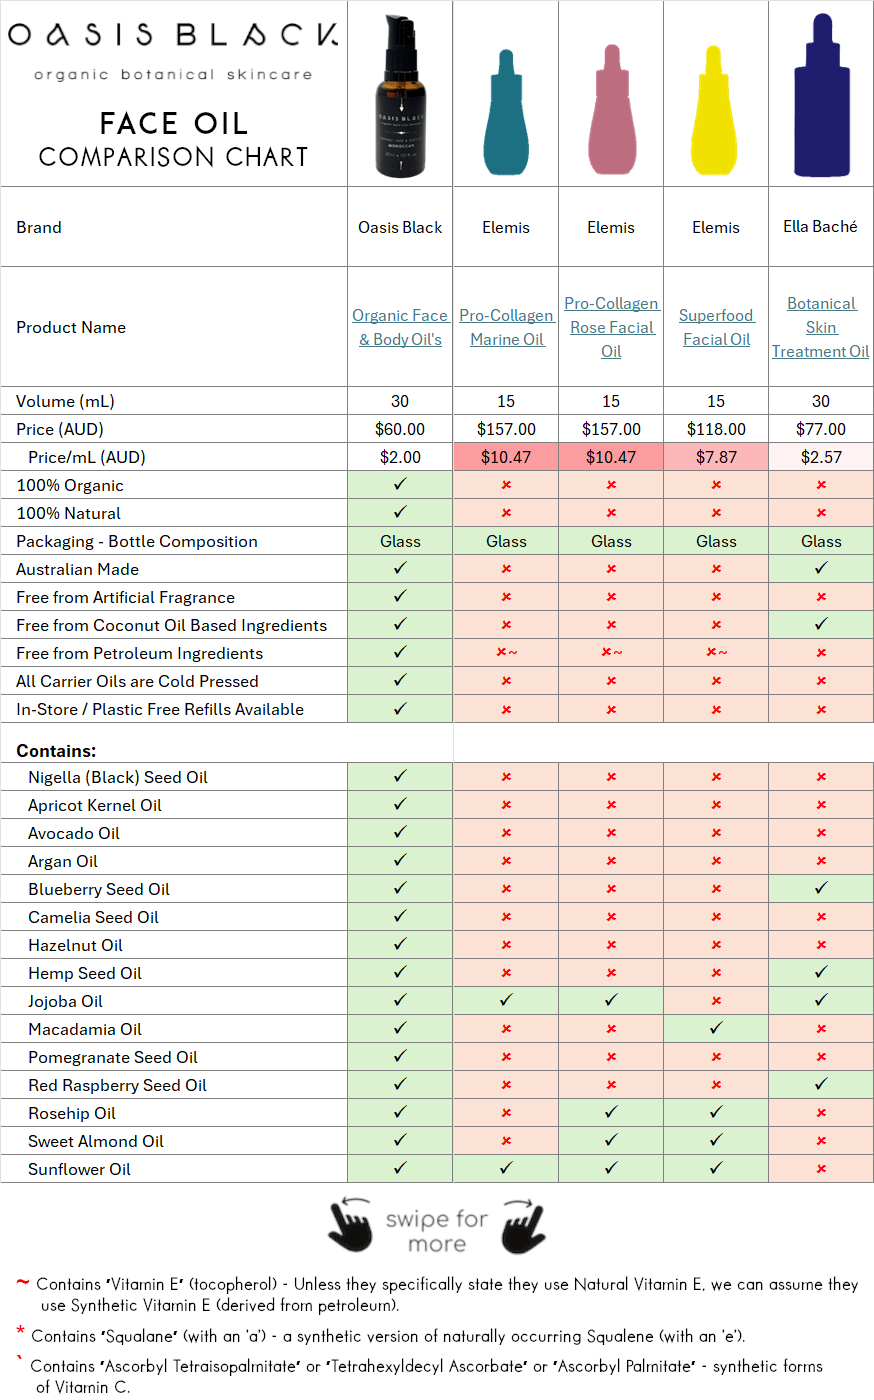
Task: Click the Oasis Black bottle product image
Action: pyautogui.click(x=401, y=96)
